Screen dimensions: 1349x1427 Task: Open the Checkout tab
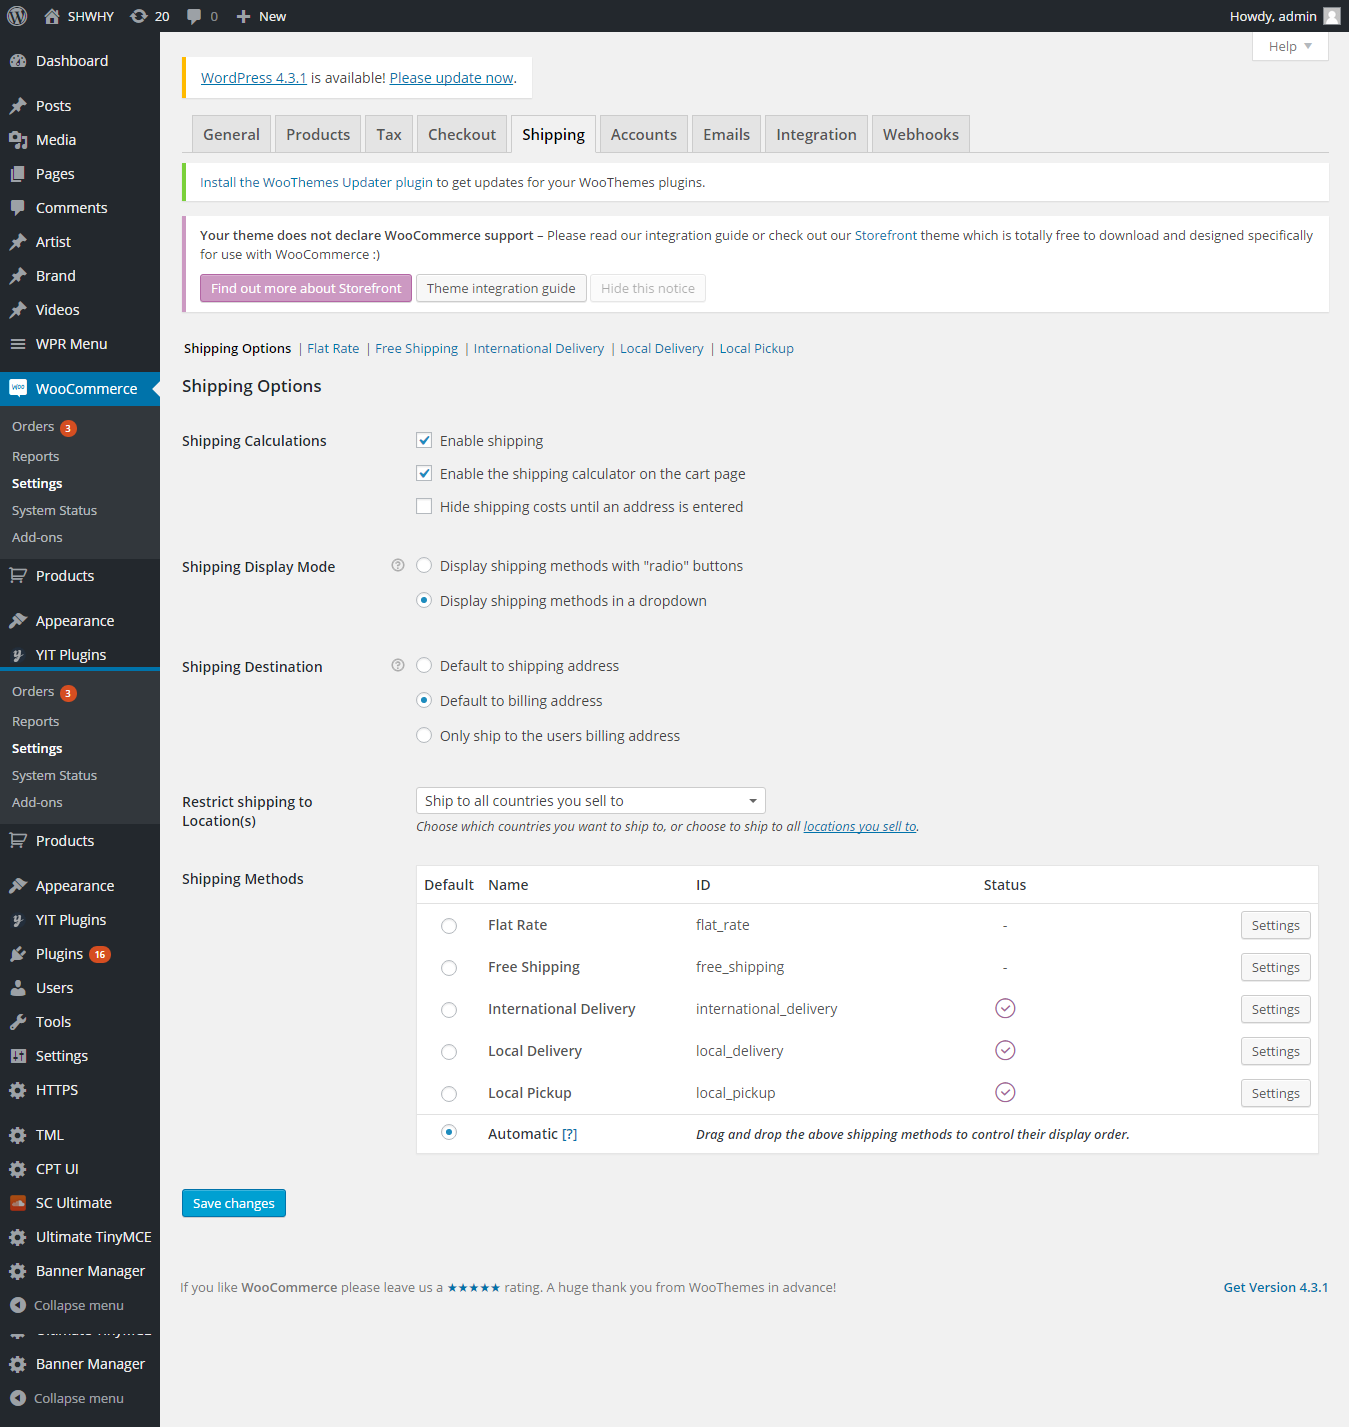tap(462, 134)
